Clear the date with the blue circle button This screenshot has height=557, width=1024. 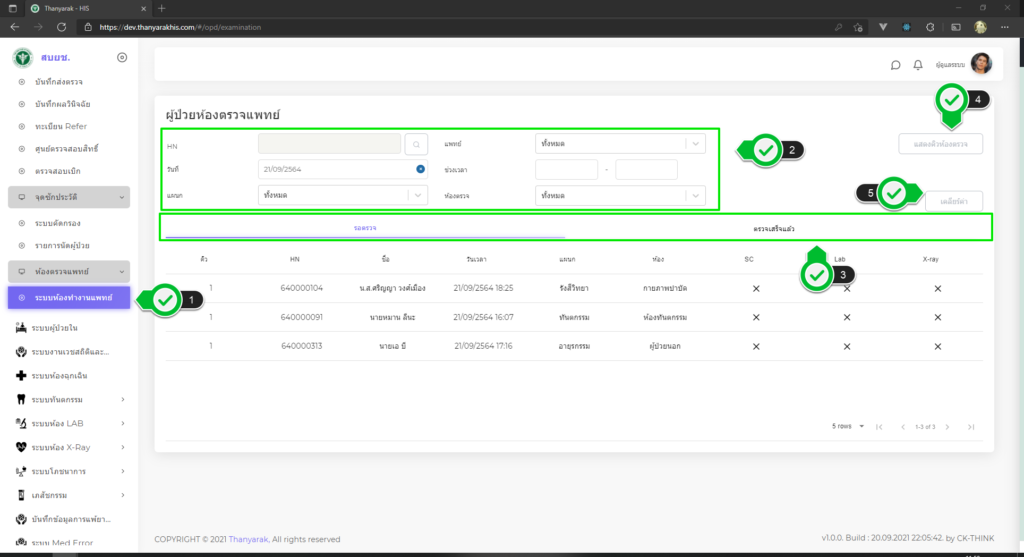click(421, 169)
